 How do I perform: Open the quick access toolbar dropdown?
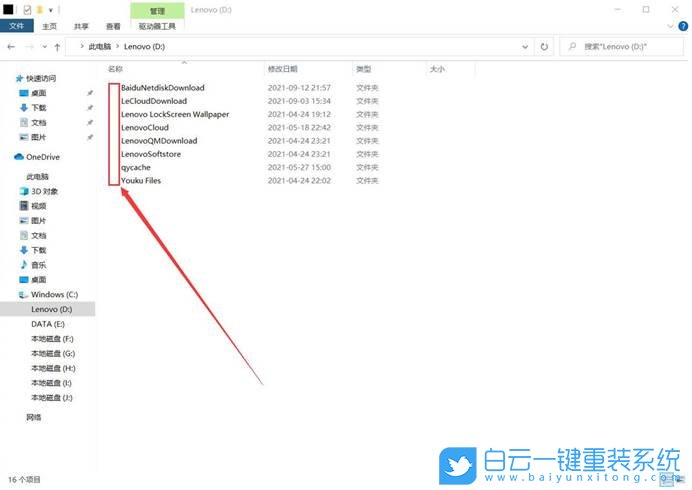pos(51,10)
